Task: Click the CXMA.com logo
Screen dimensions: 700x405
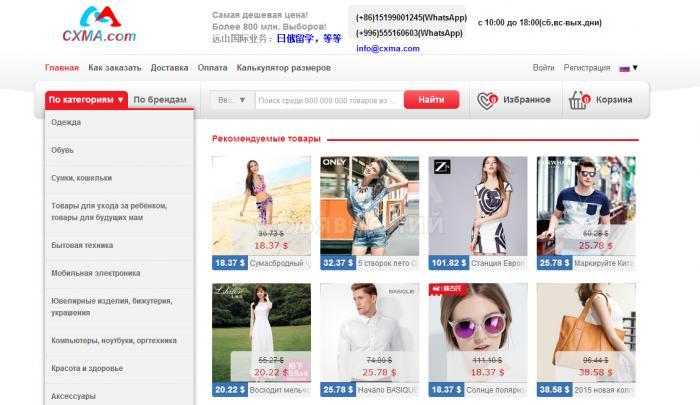Action: [x=99, y=25]
